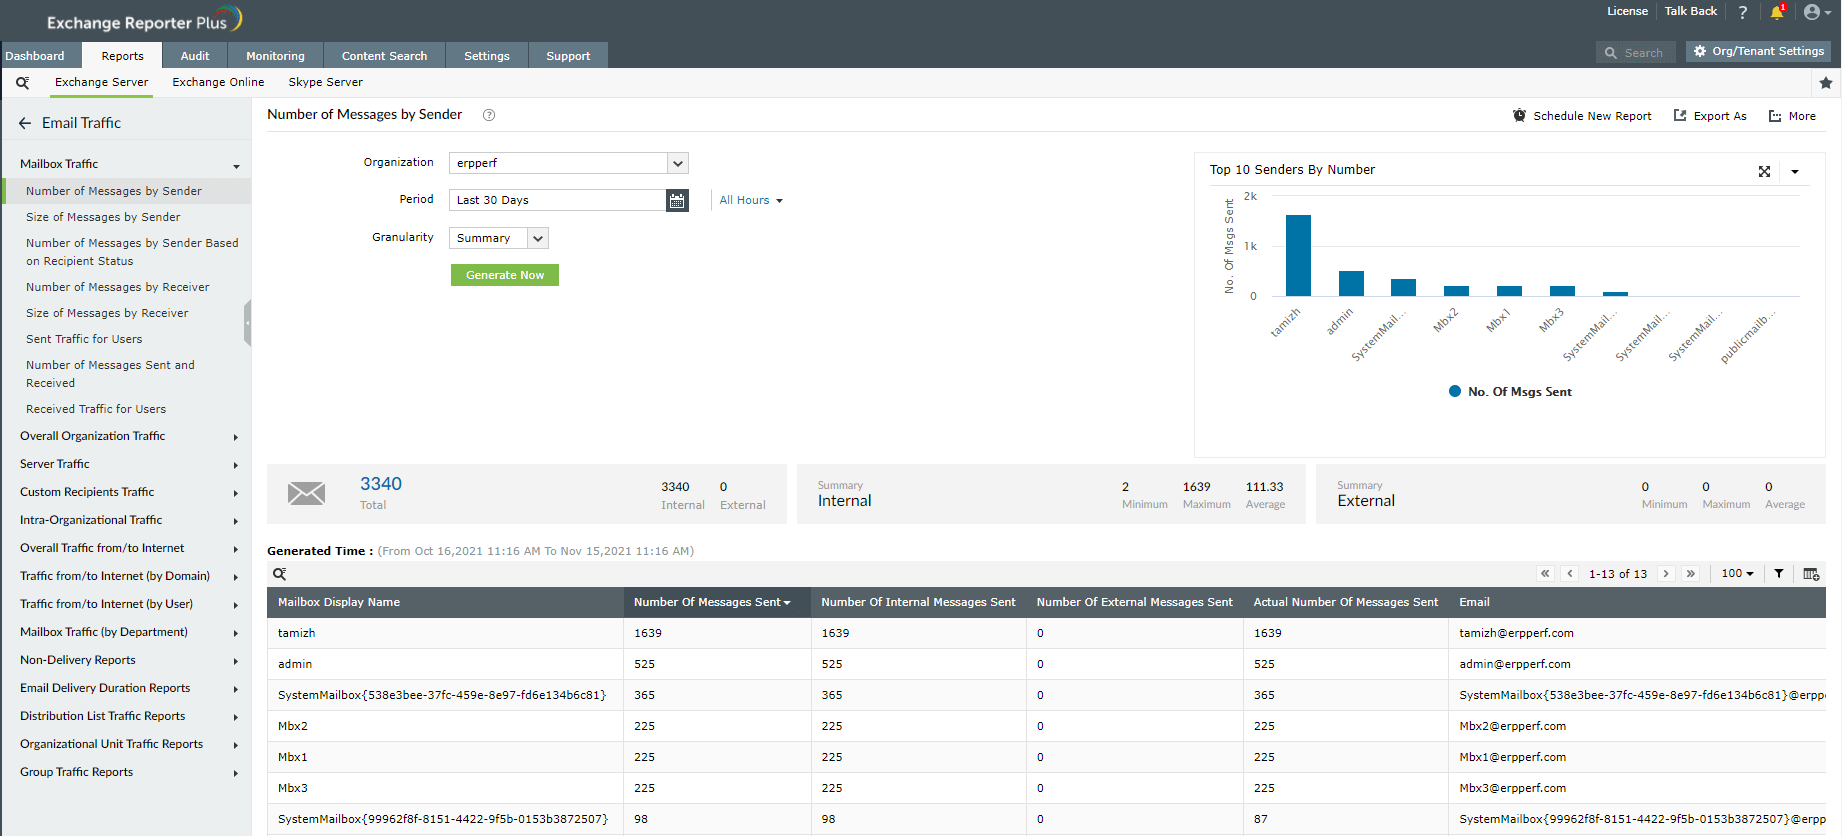
Task: Expand the Top 10 Senders chart fullscreen
Action: pos(1764,172)
